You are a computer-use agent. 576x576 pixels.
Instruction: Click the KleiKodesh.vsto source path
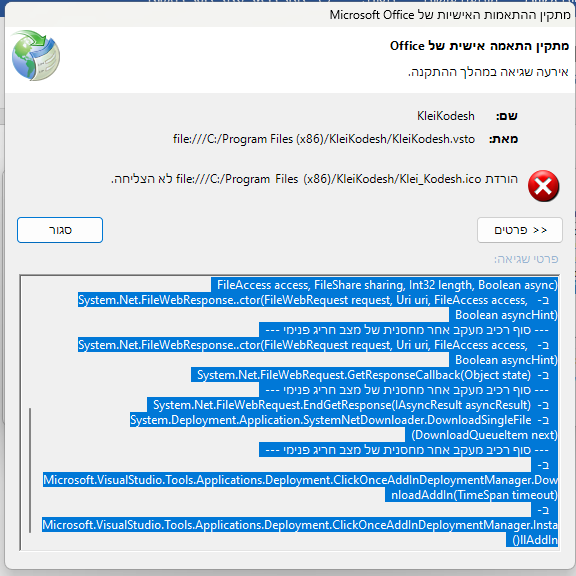[x=324, y=139]
